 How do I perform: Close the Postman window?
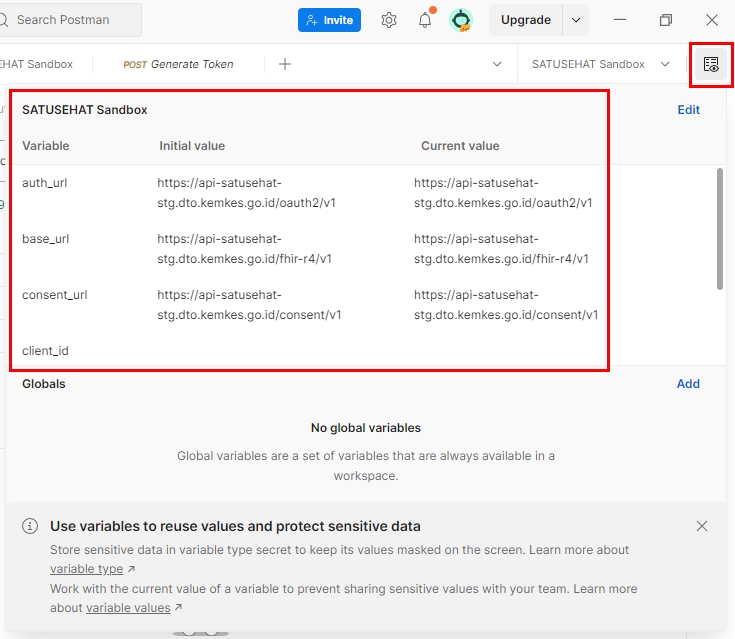(712, 20)
